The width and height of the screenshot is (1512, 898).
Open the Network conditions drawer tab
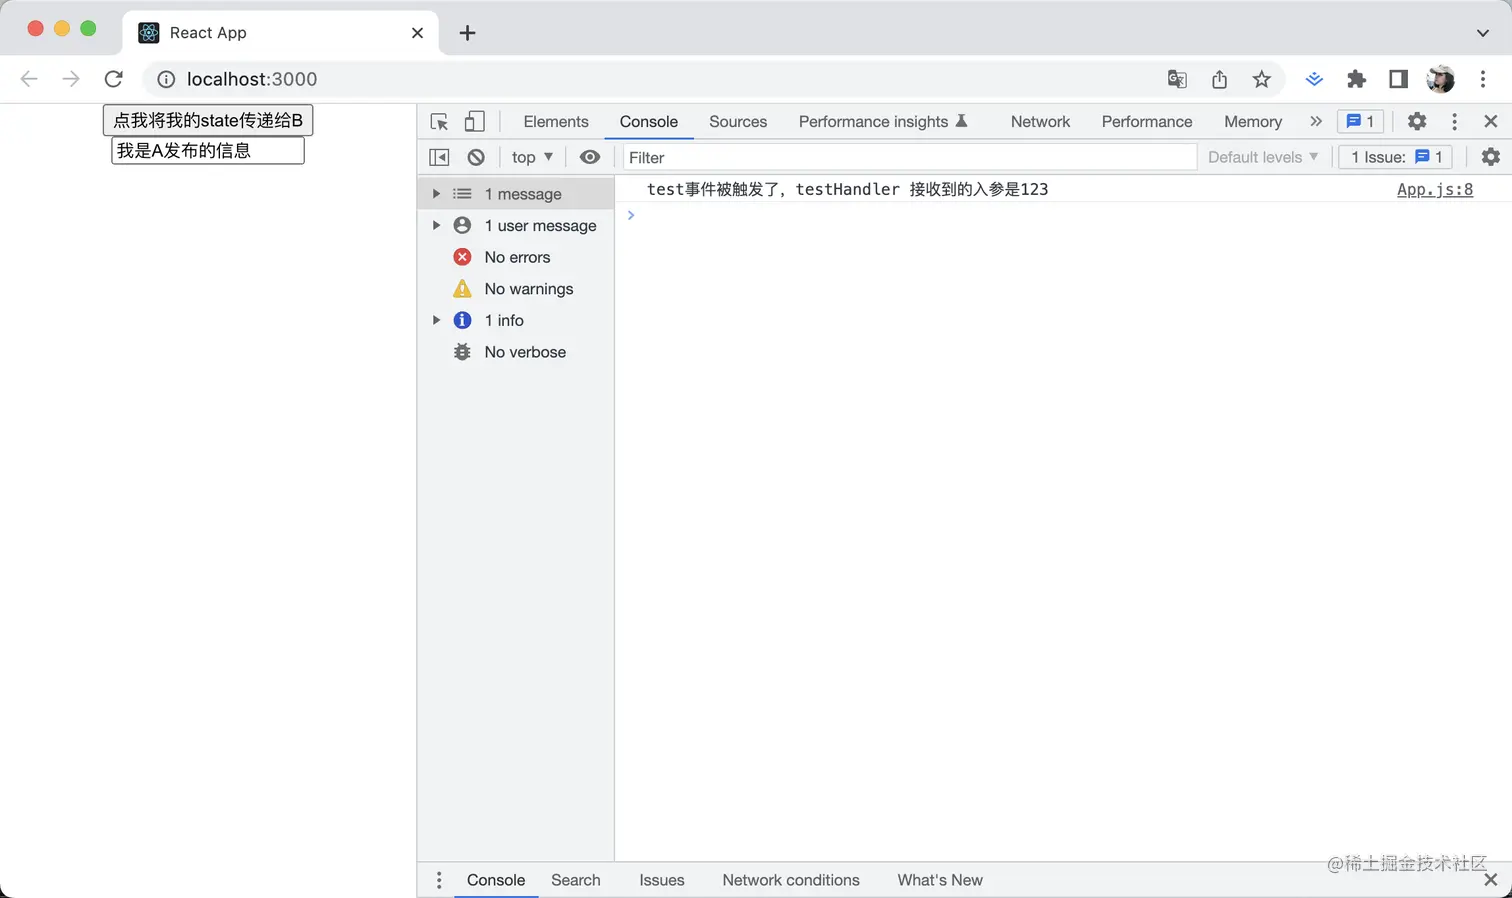(x=791, y=880)
